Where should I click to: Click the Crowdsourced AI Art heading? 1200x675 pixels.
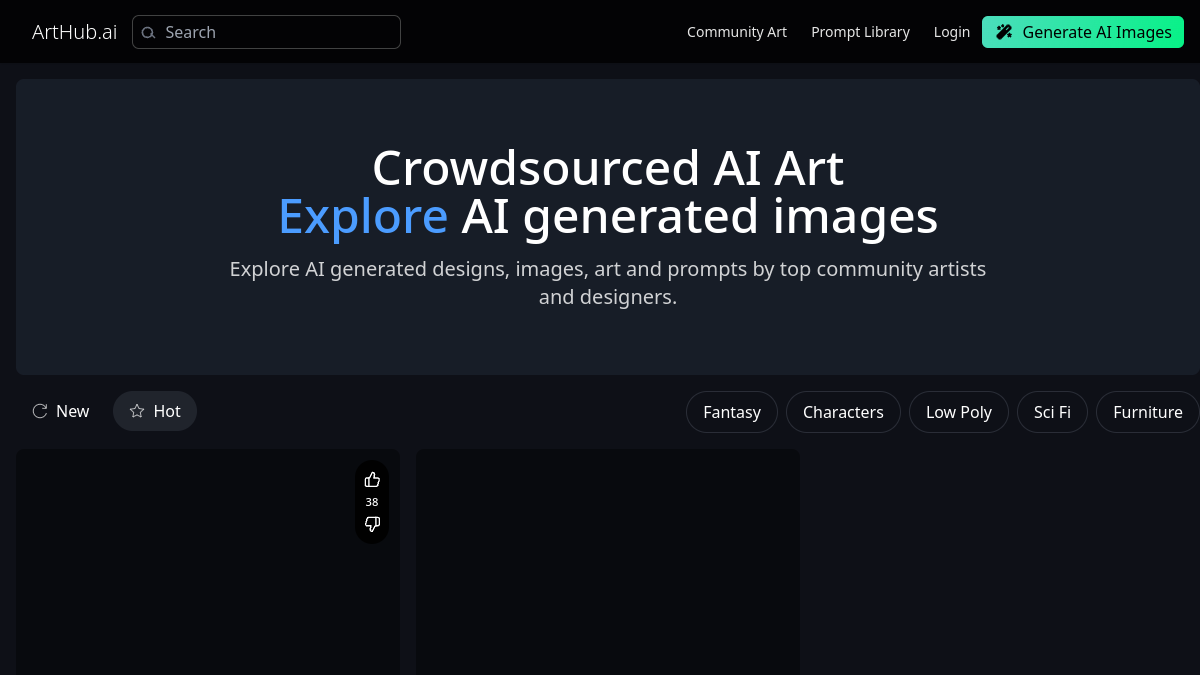point(608,168)
